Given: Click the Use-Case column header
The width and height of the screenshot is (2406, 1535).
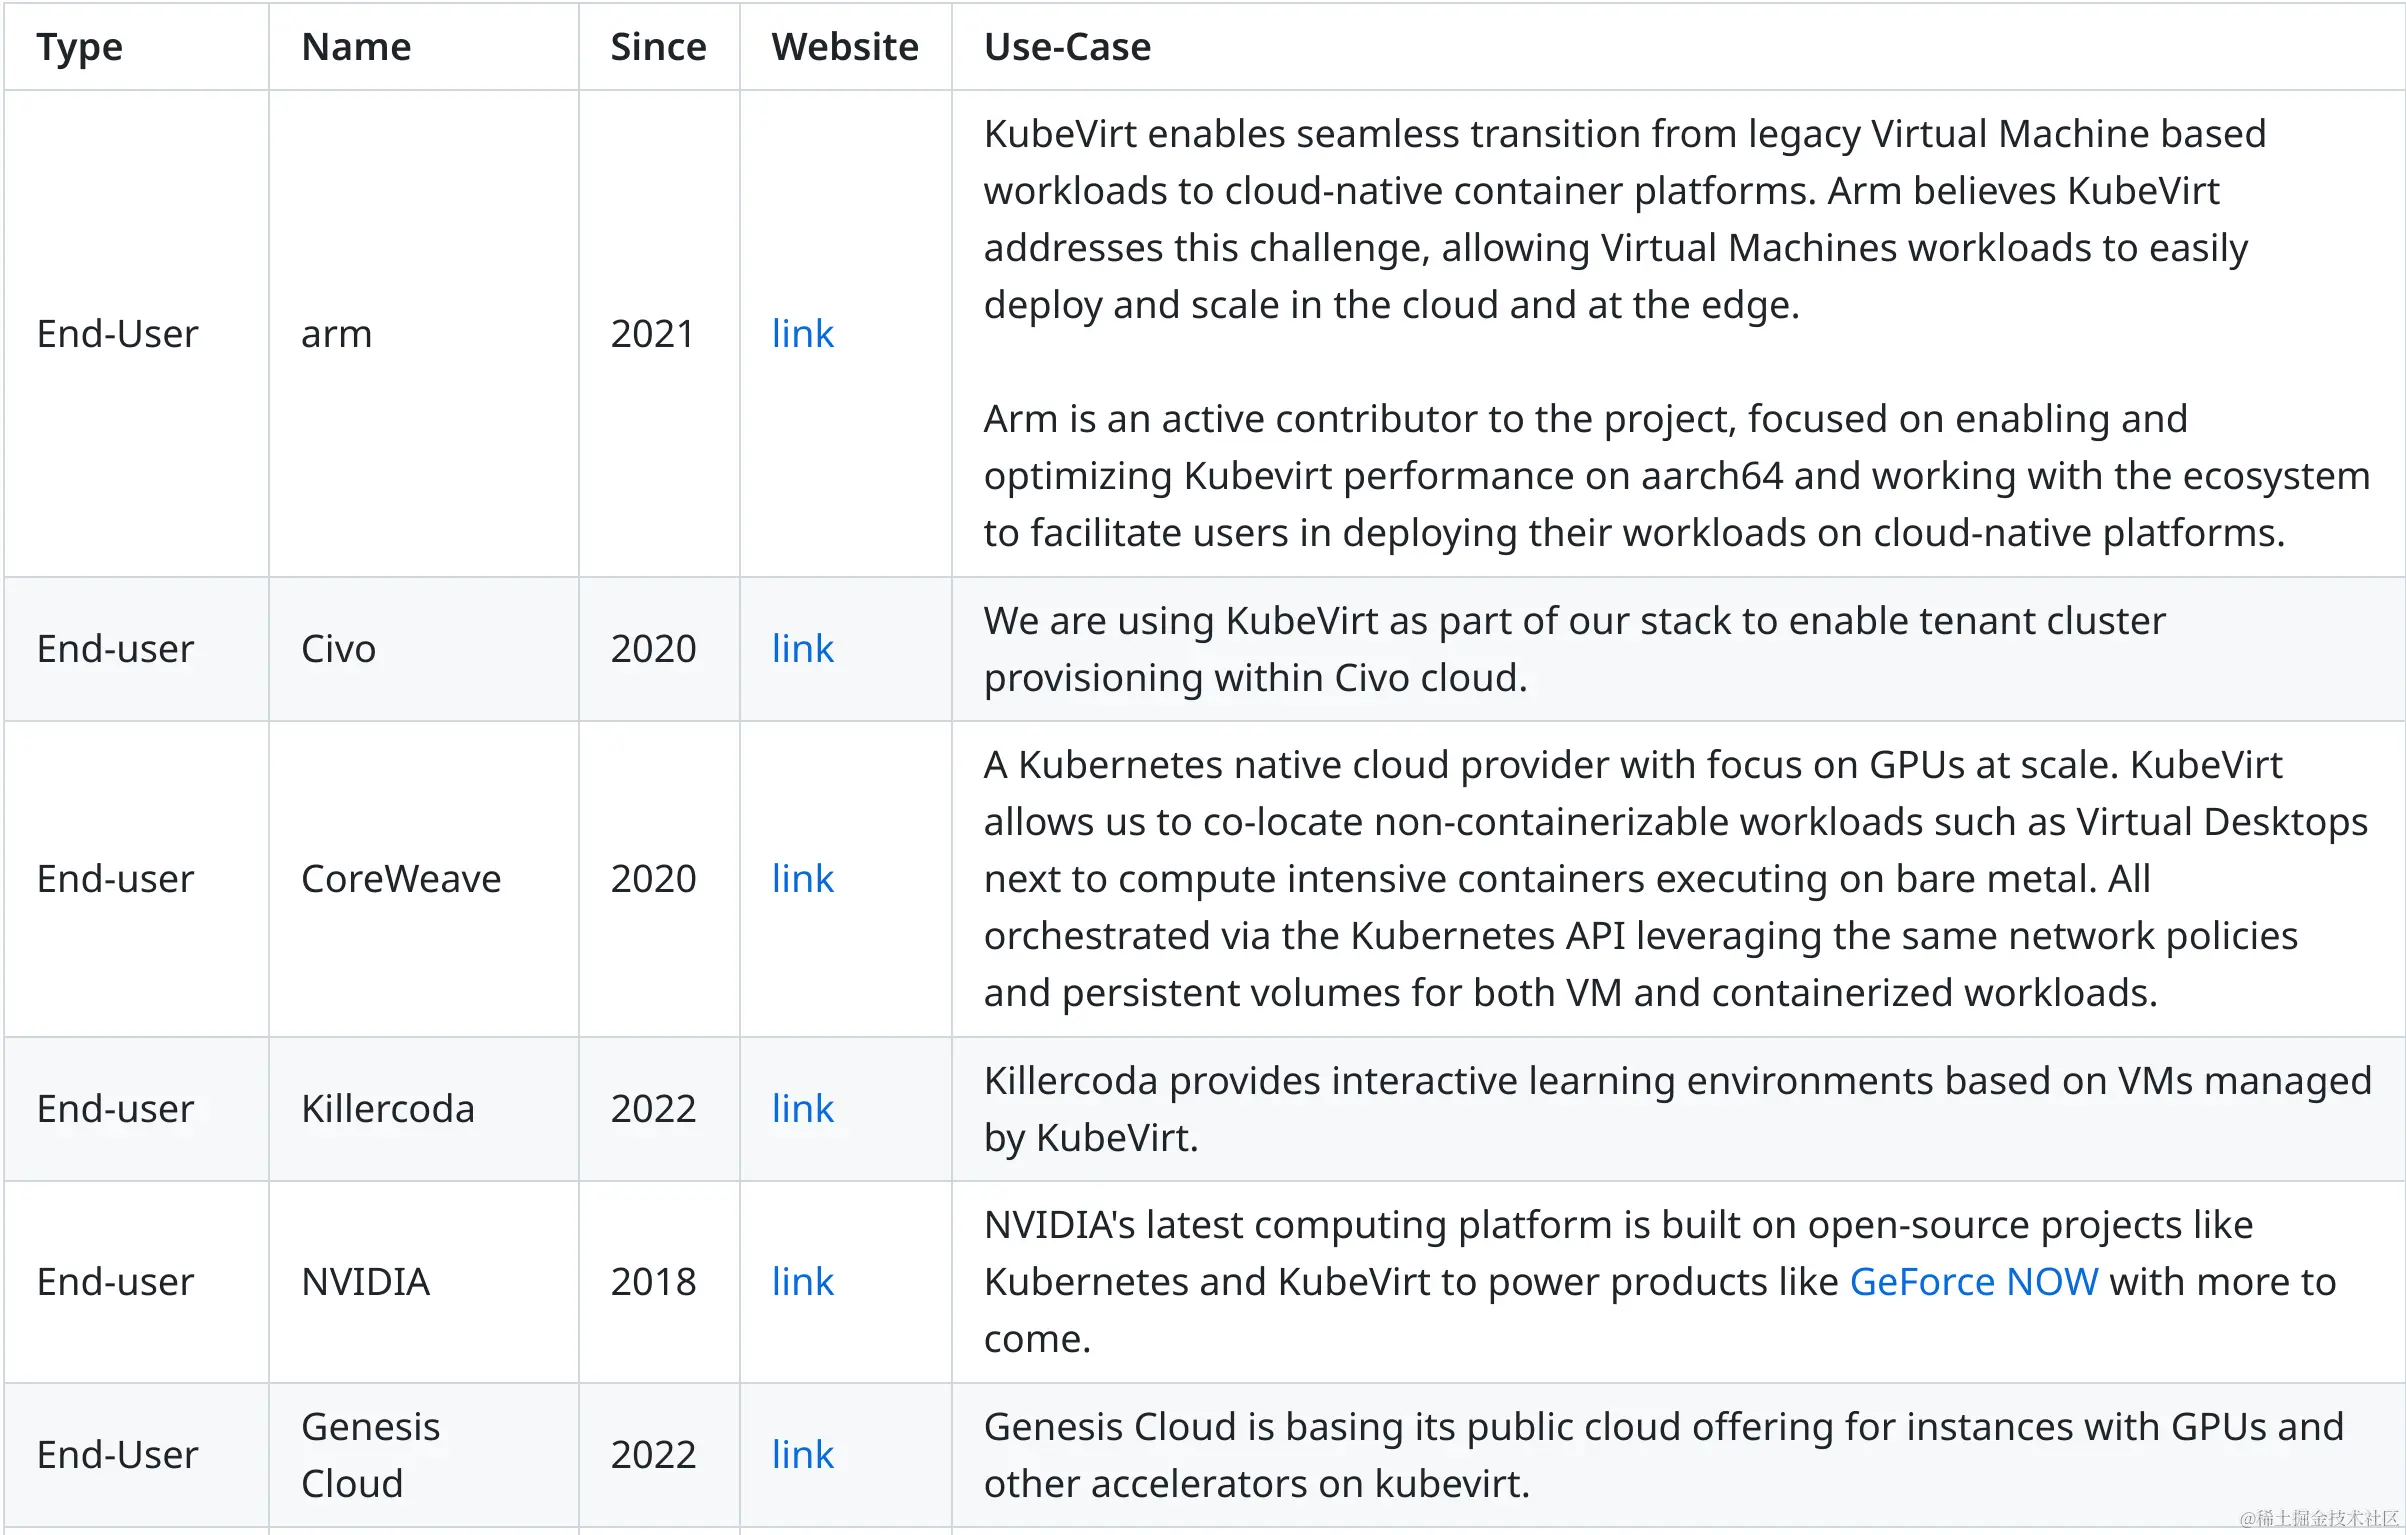Looking at the screenshot, I should tap(1067, 47).
